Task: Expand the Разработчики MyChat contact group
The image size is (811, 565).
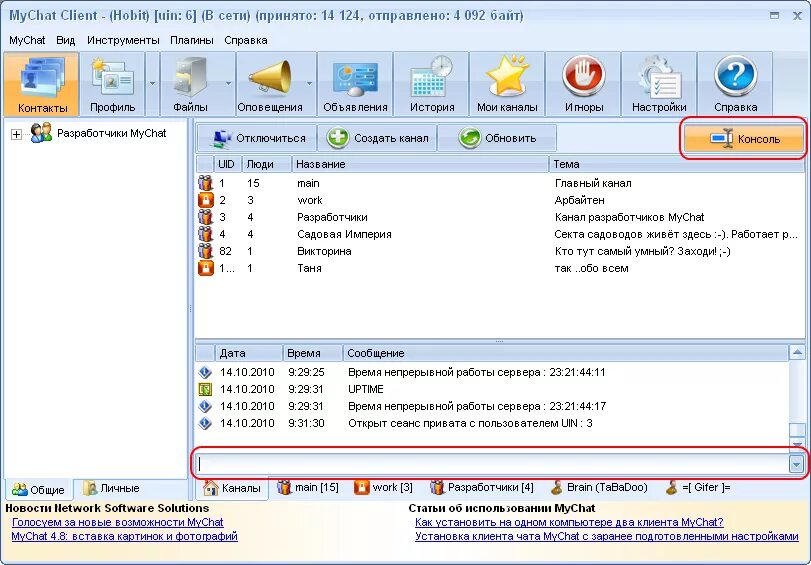Action: tap(16, 135)
